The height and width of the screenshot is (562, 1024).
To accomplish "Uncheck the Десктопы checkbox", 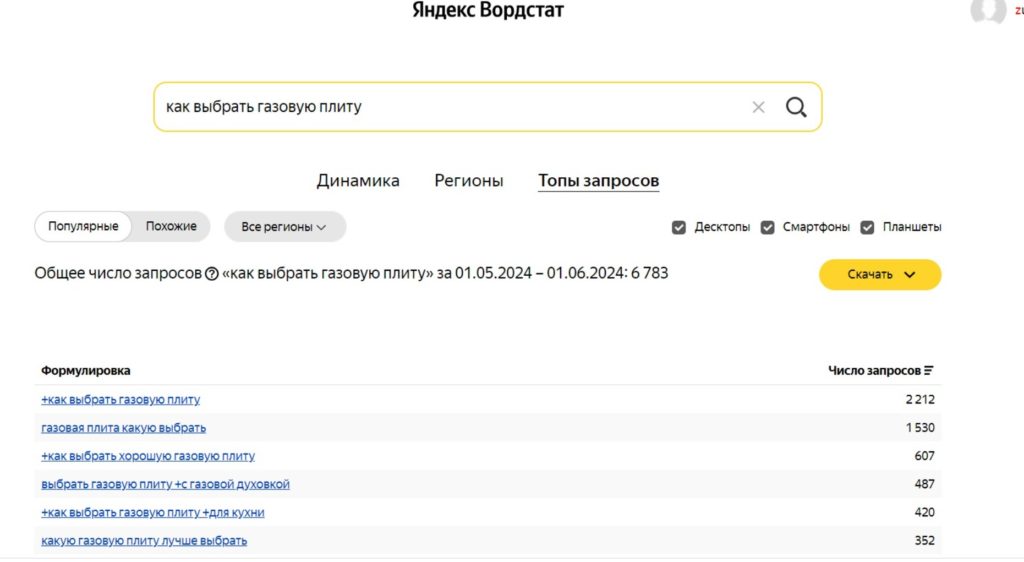I will tap(679, 227).
